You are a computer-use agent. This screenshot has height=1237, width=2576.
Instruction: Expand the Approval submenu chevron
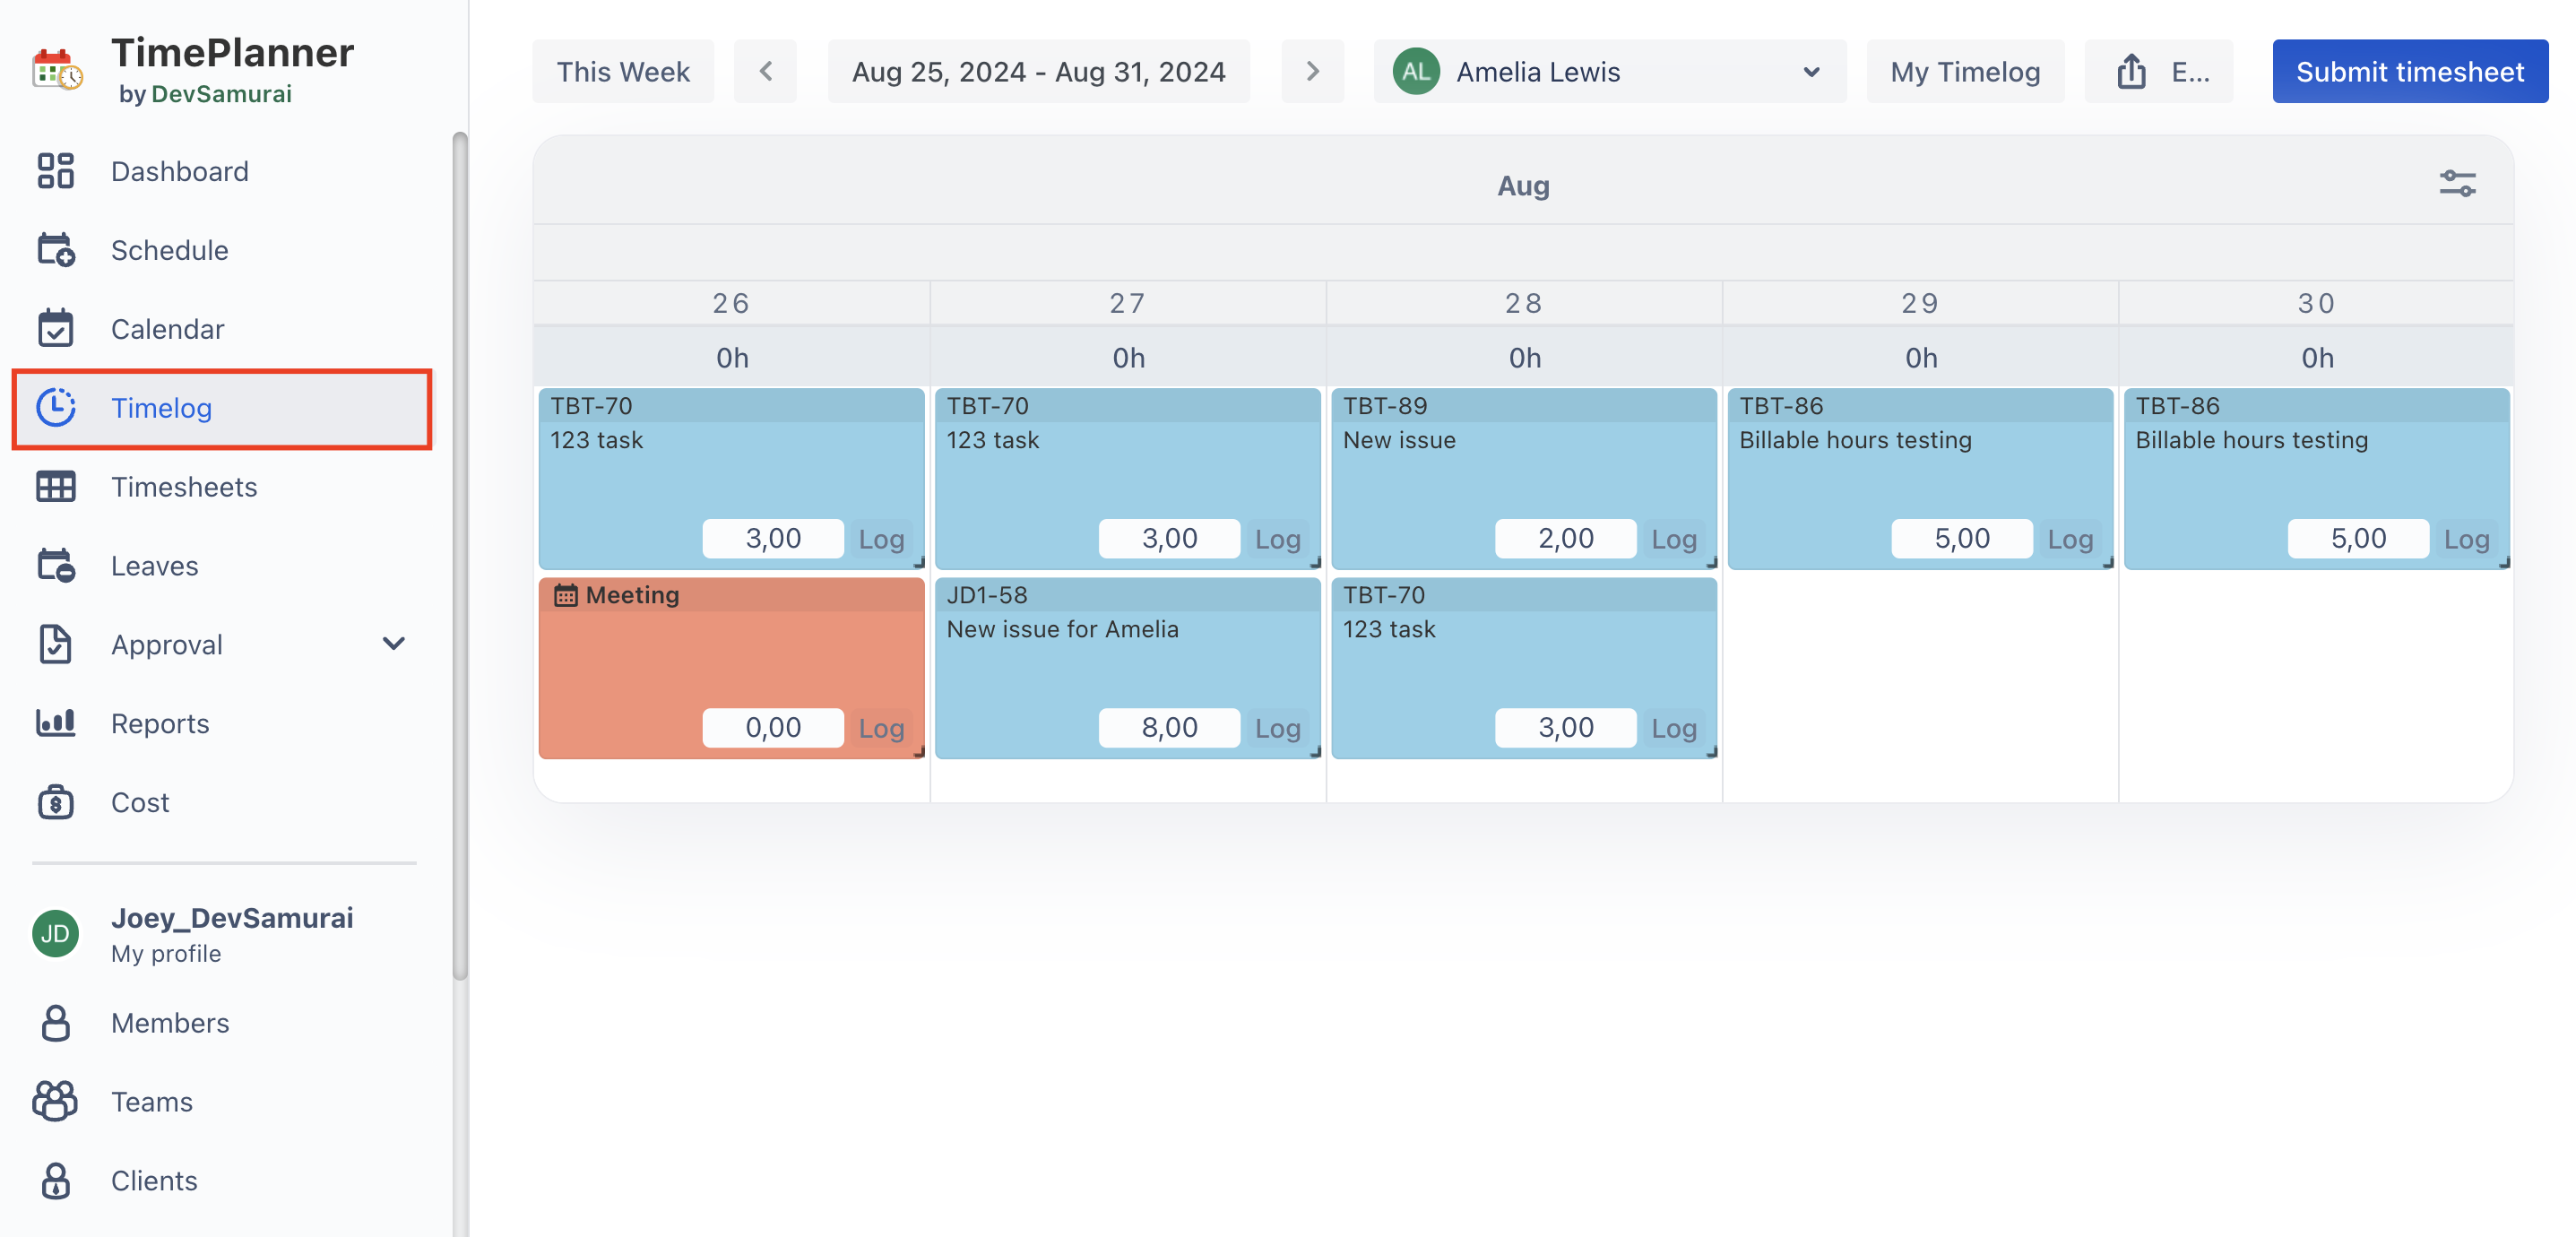394,644
